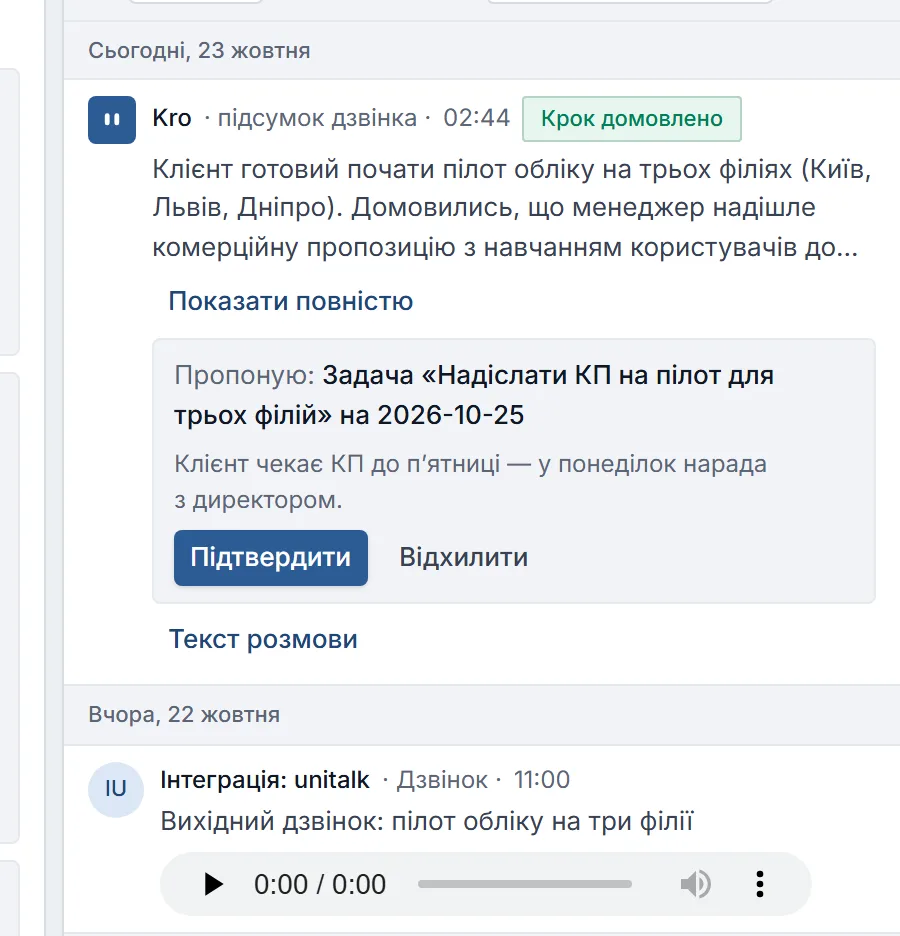Click the Крок домовлено status badge
This screenshot has height=936, width=900.
pyautogui.click(x=632, y=119)
